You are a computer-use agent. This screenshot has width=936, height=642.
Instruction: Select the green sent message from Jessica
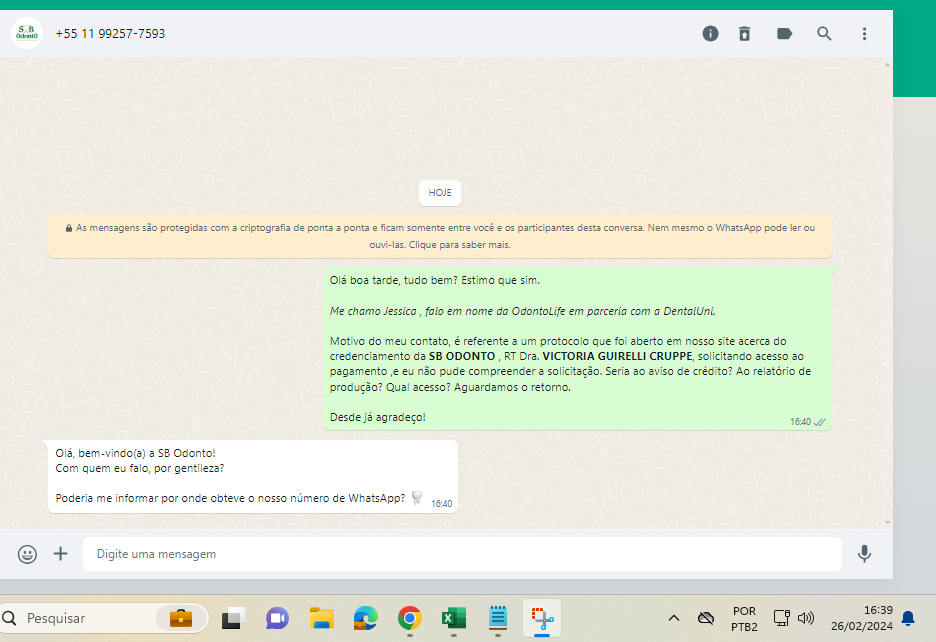pyautogui.click(x=577, y=349)
